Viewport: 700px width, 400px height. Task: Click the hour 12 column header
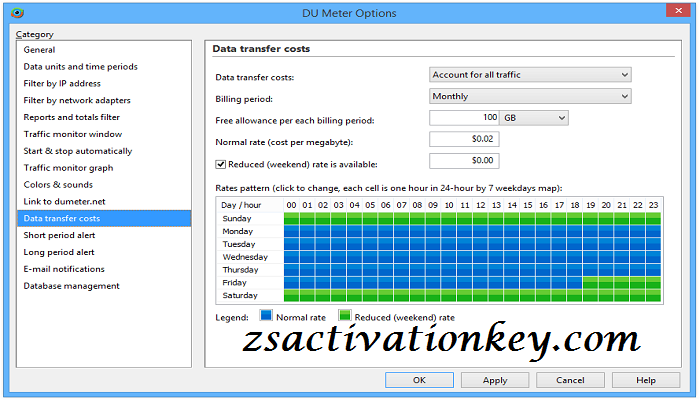(x=480, y=205)
